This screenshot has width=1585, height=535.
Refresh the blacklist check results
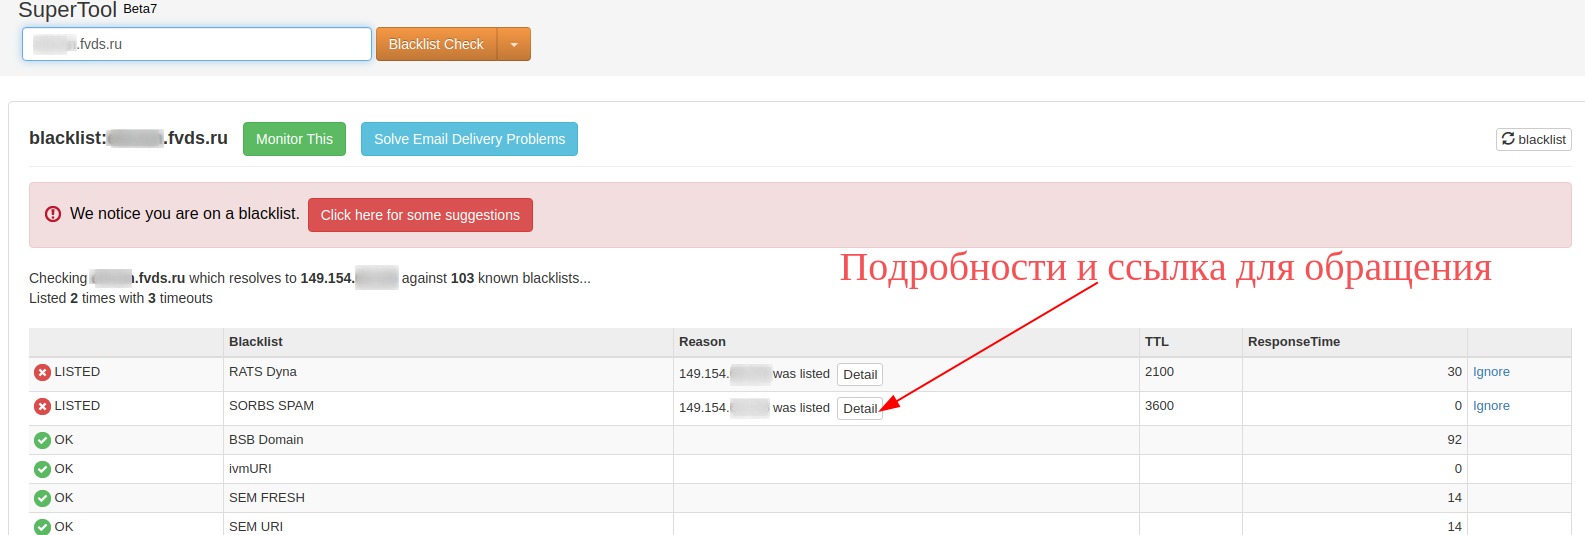pyautogui.click(x=1533, y=139)
